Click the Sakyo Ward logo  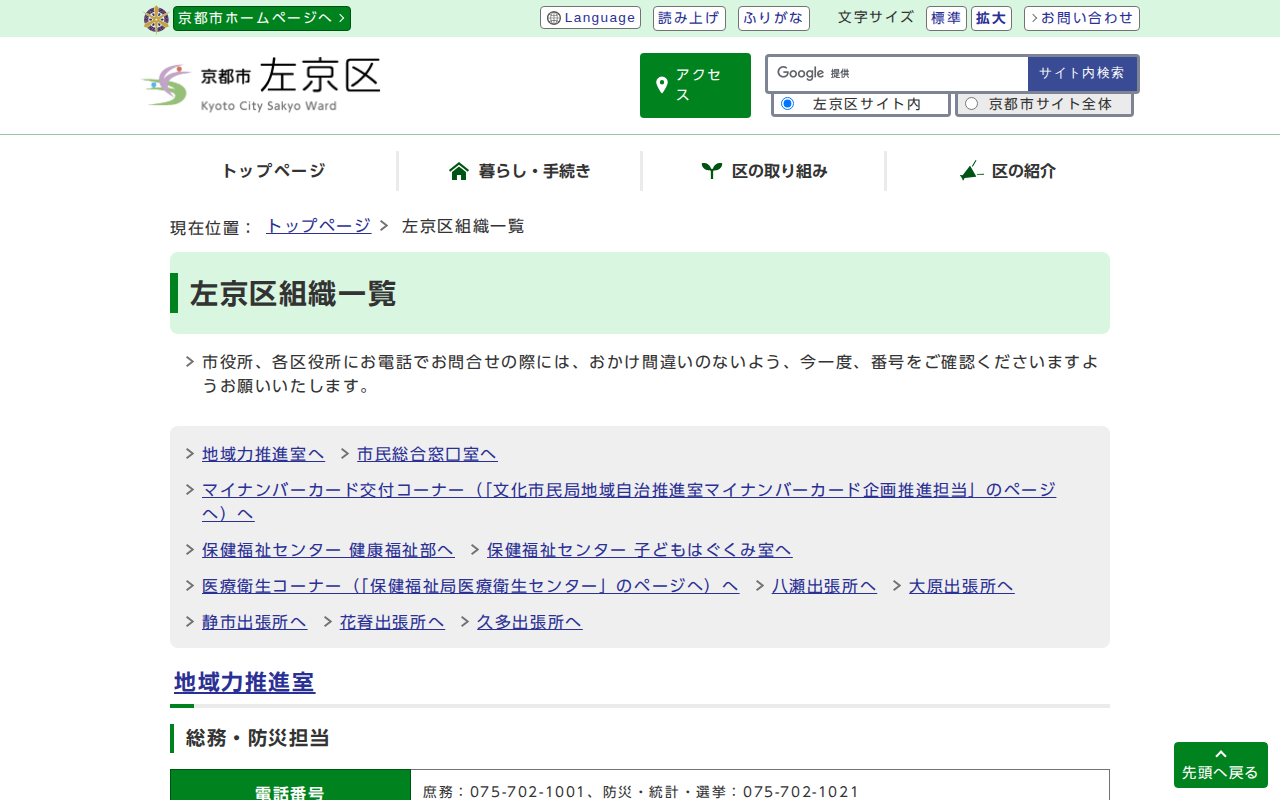262,85
